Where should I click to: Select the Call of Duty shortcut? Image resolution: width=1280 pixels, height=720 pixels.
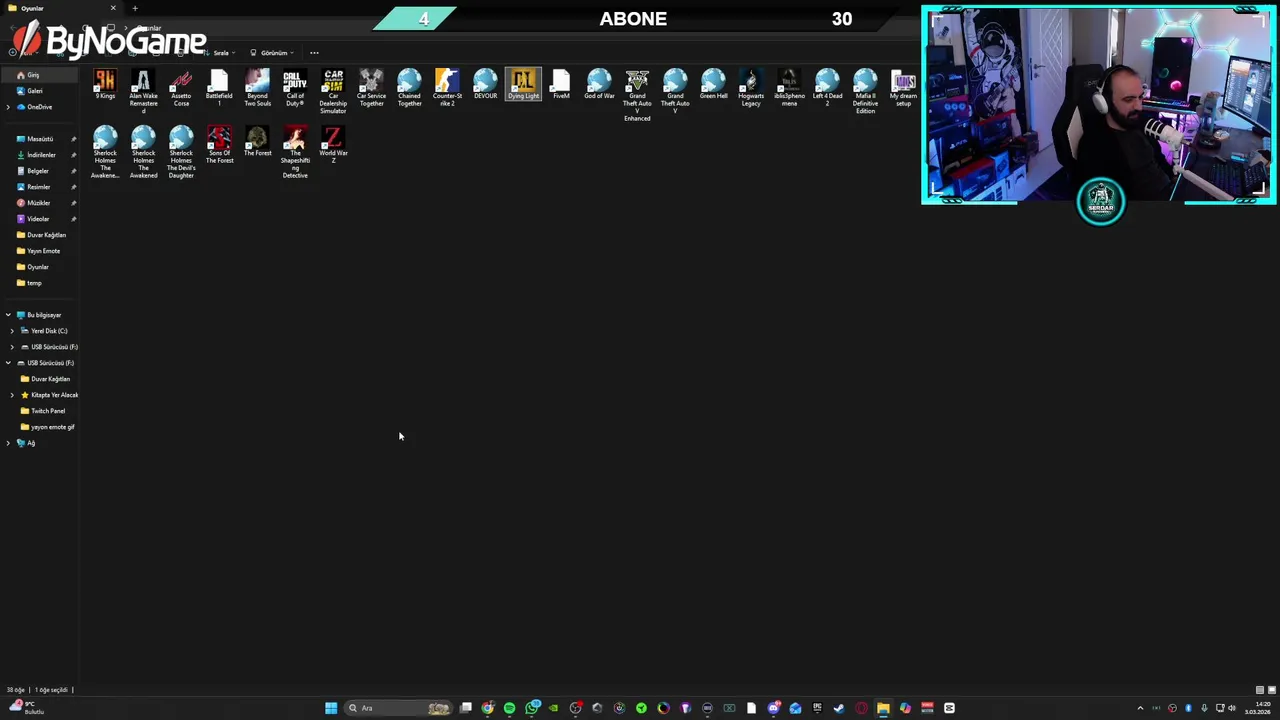point(295,88)
